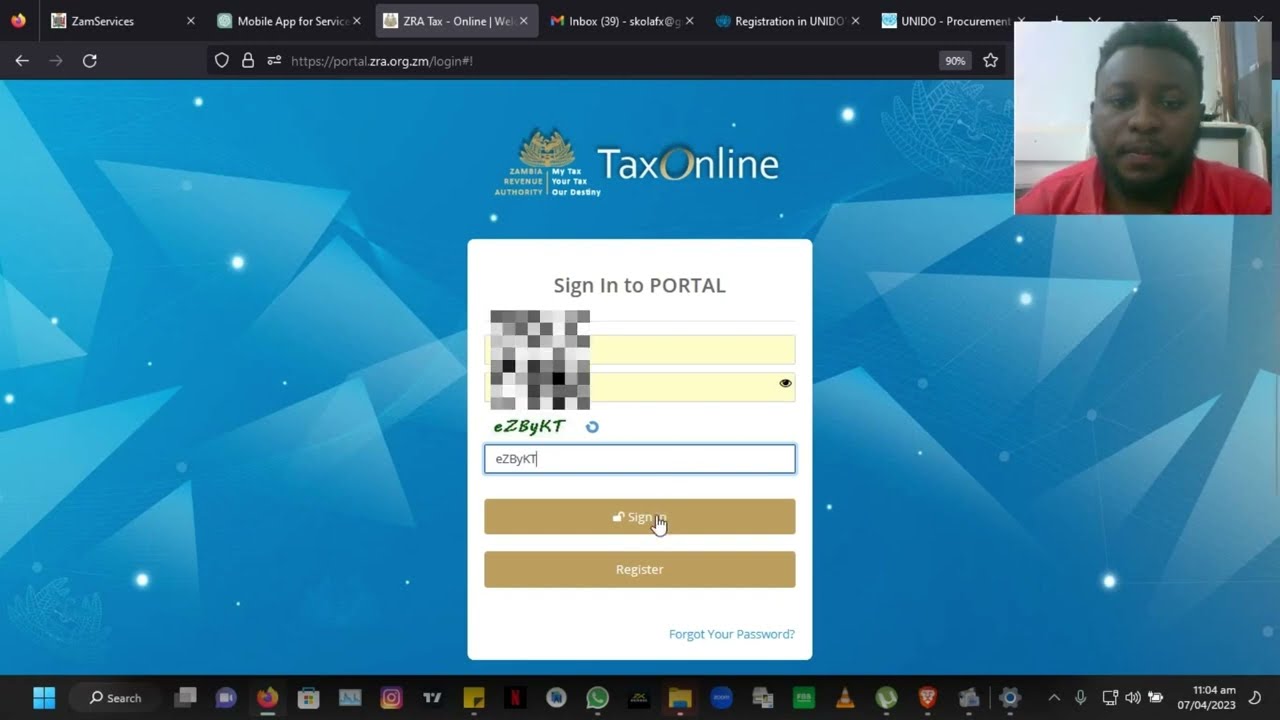The height and width of the screenshot is (720, 1280).
Task: Open Firefox View icon
Action: [x=18, y=21]
